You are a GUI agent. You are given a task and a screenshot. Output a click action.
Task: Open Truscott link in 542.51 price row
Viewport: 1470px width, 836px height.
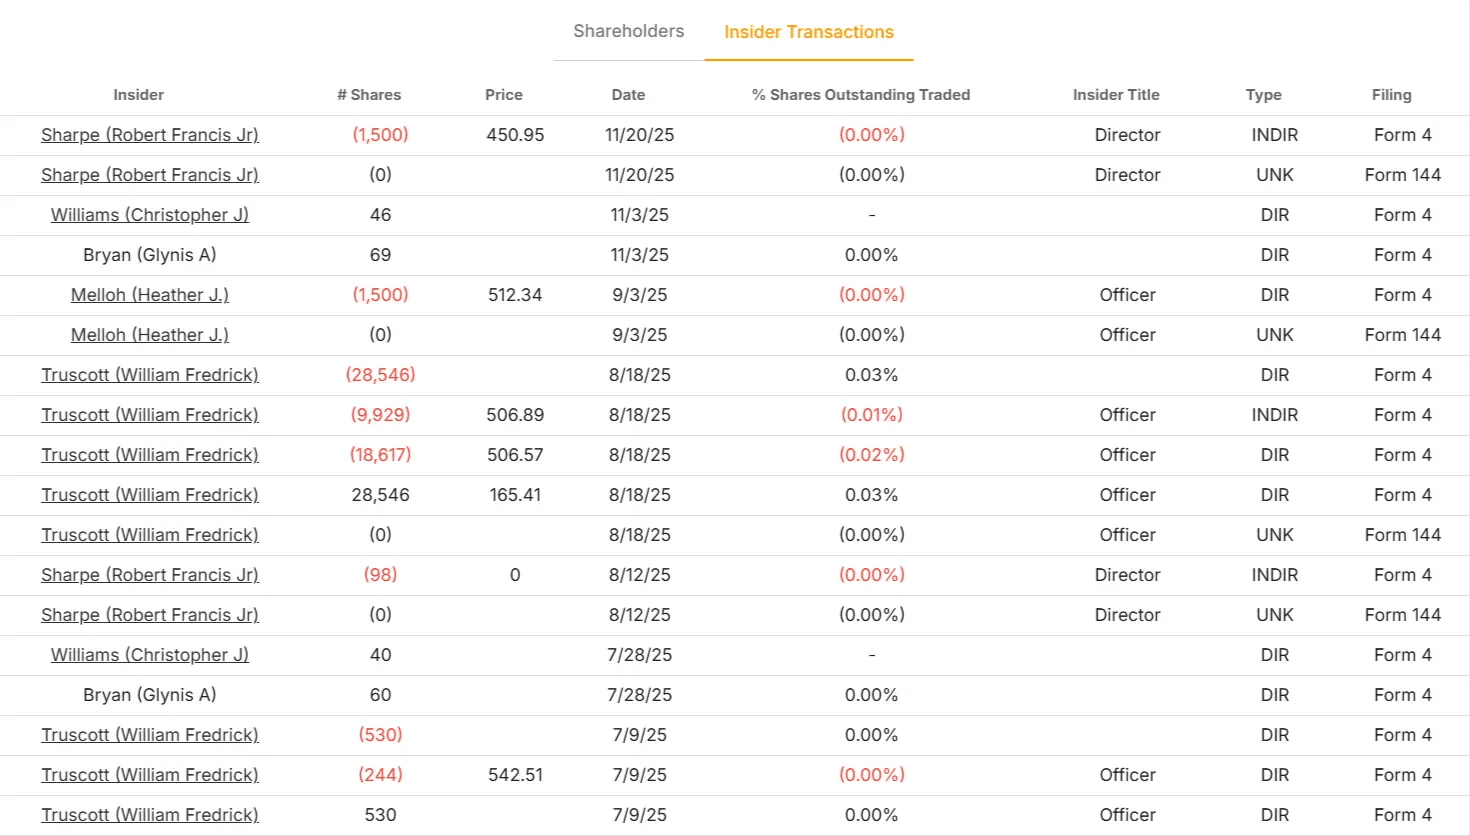(149, 775)
